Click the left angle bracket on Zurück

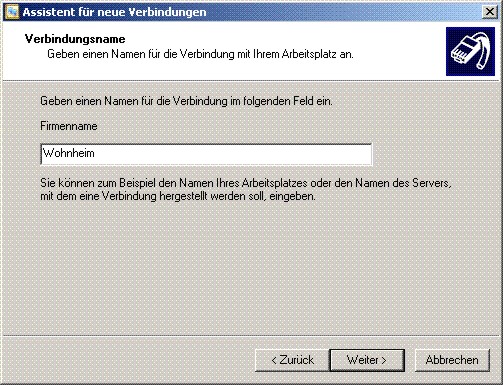coord(274,360)
